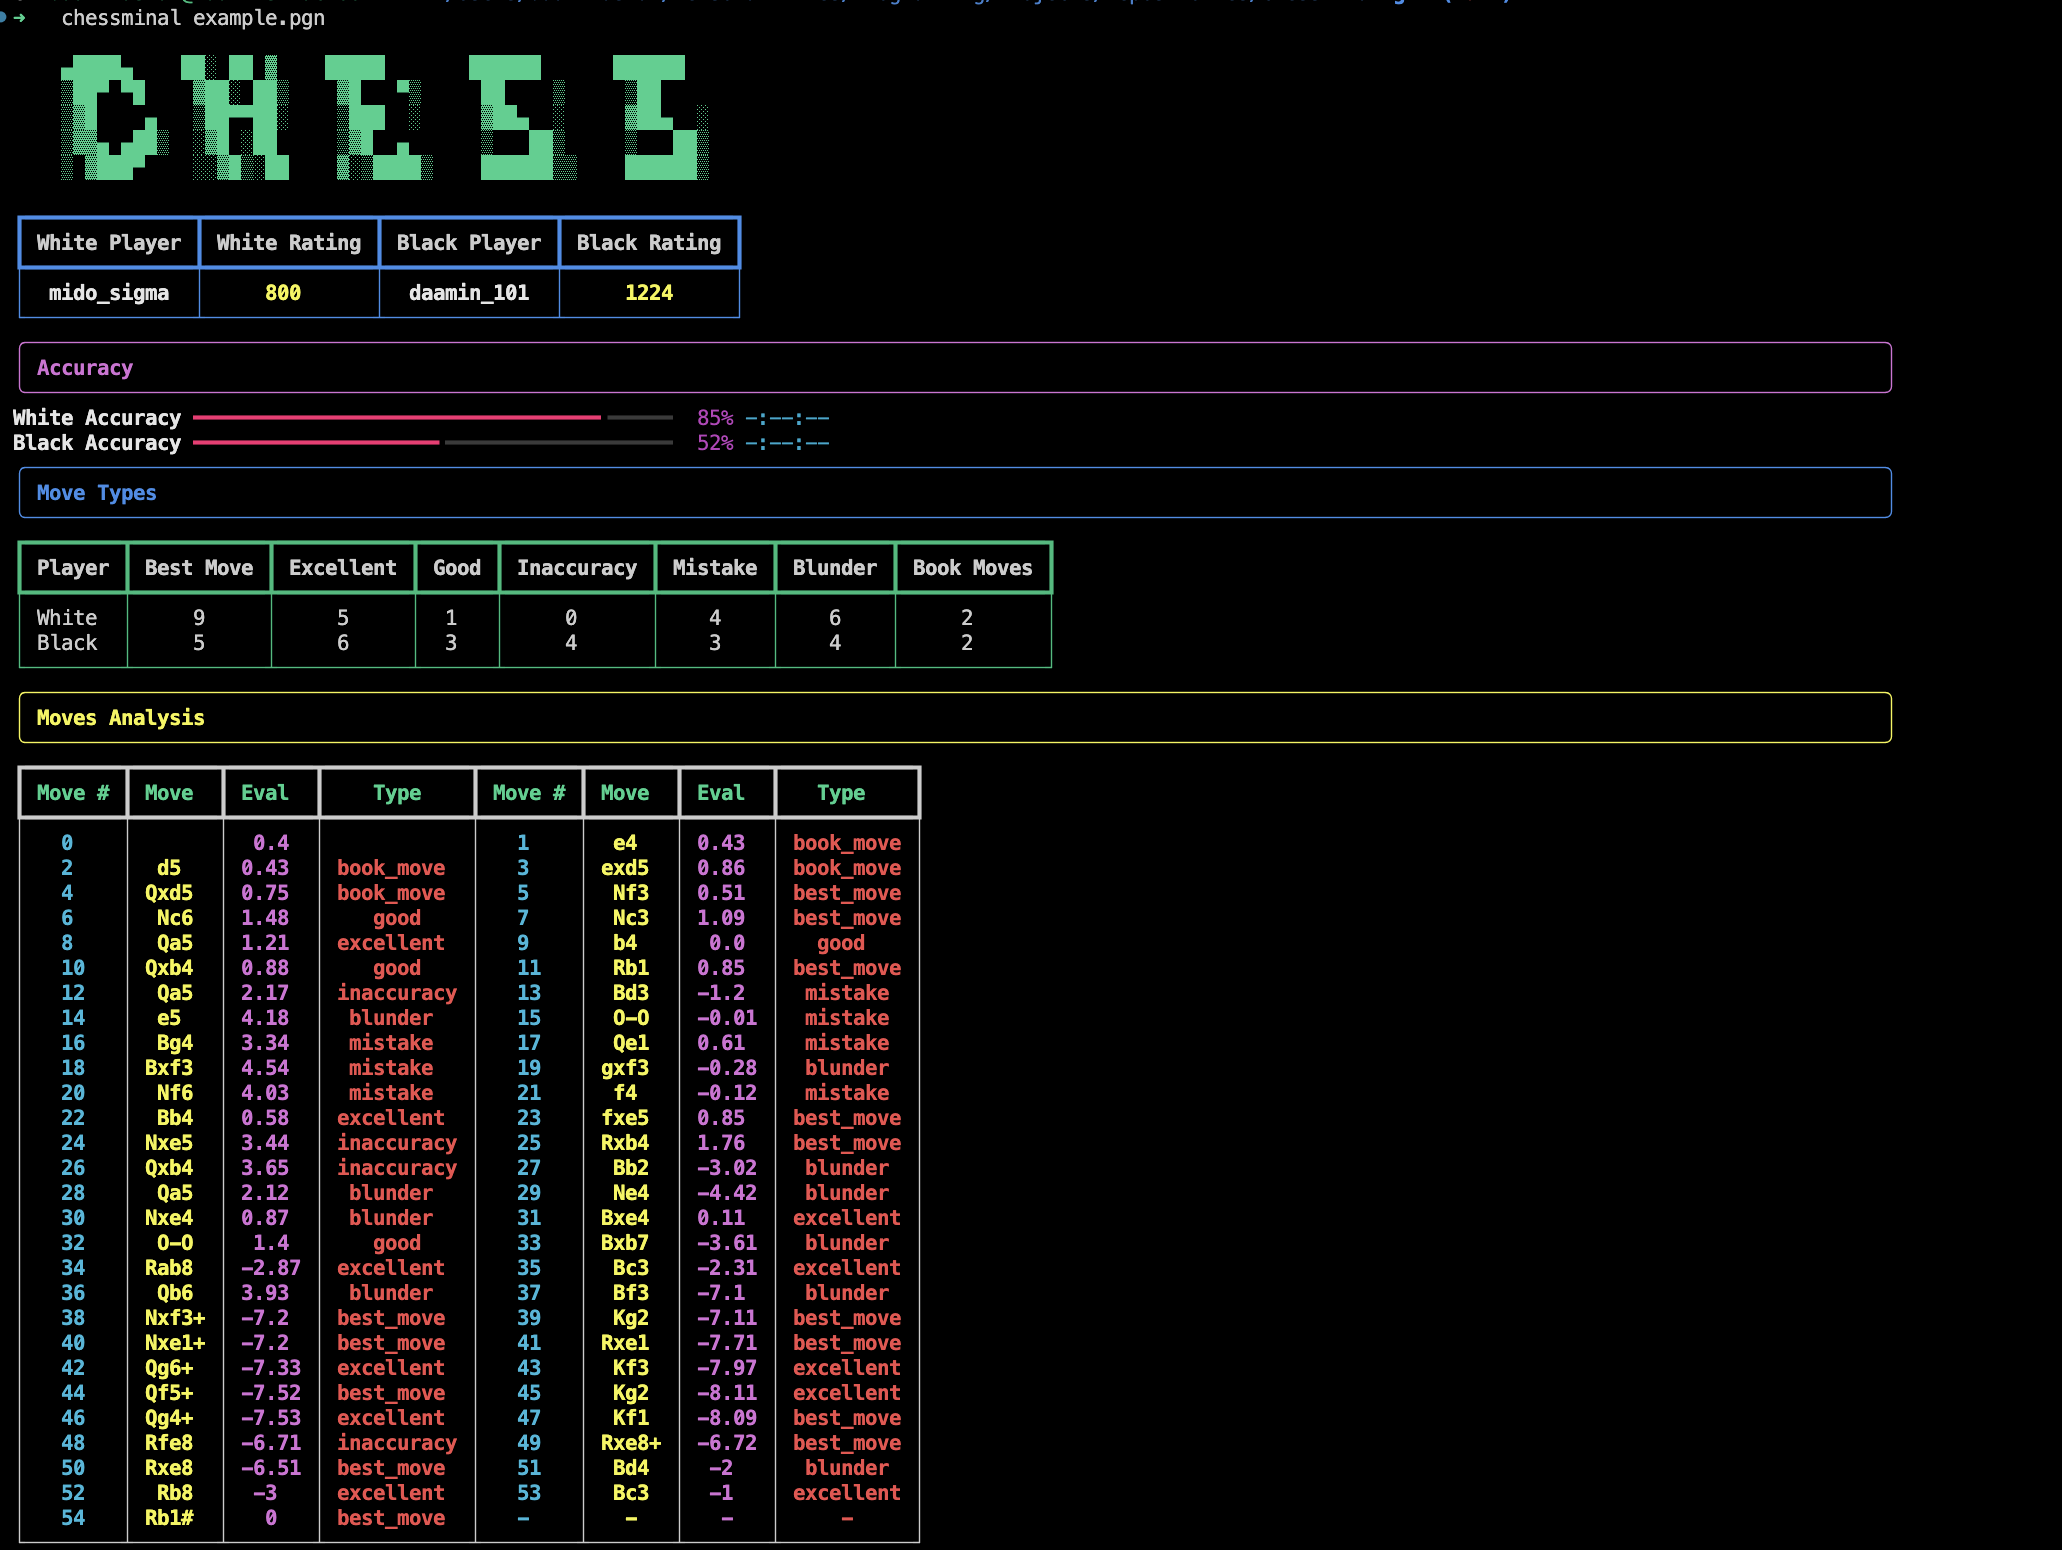The height and width of the screenshot is (1550, 2062).
Task: Click the first Eval column header
Action: pos(271,793)
